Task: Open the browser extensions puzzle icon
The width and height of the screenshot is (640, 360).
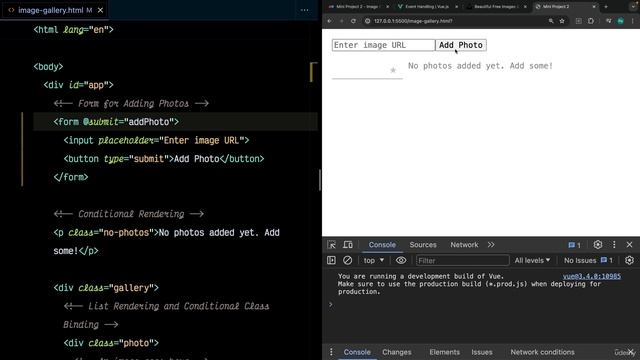Action: point(591,21)
